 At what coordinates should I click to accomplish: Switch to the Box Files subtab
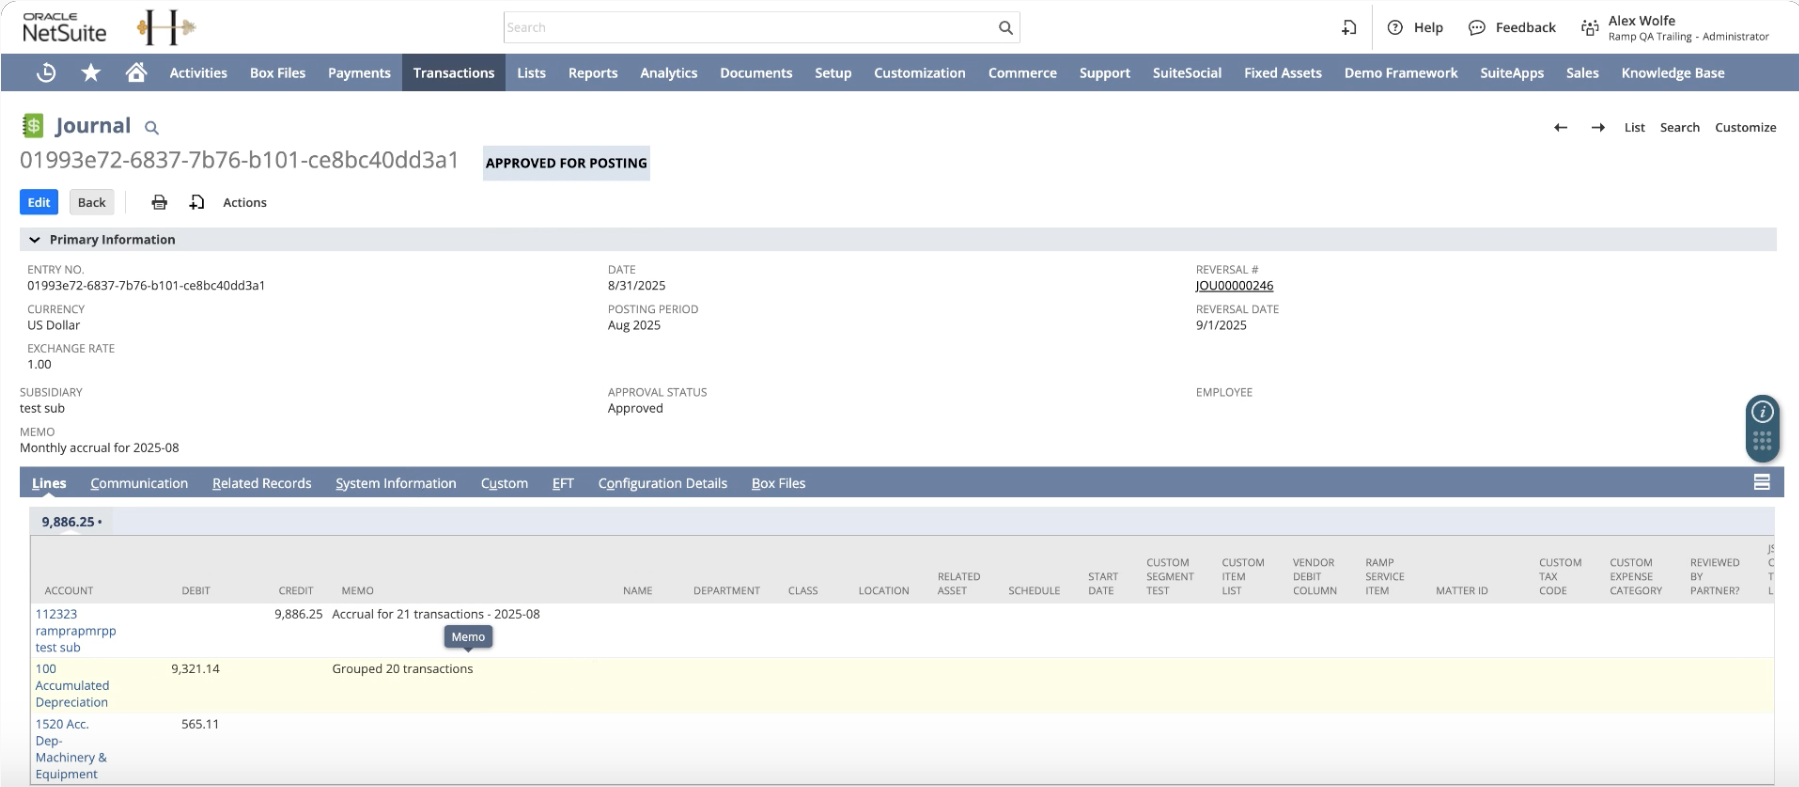click(x=779, y=483)
